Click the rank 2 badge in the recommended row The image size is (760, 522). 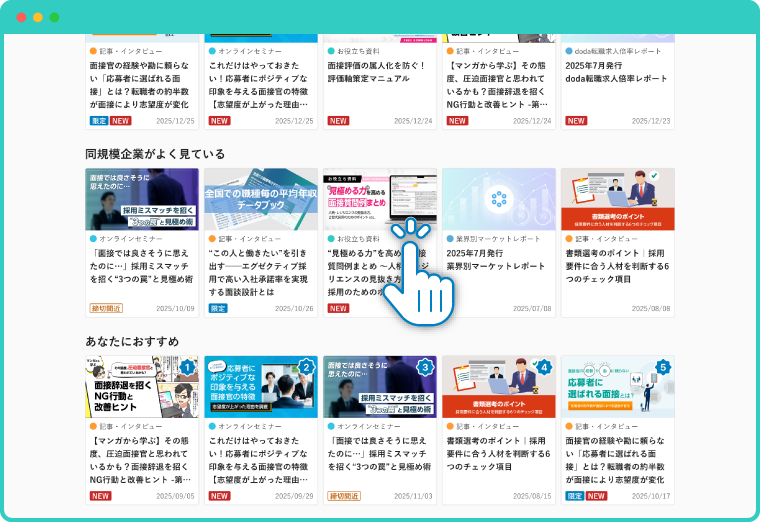[307, 368]
